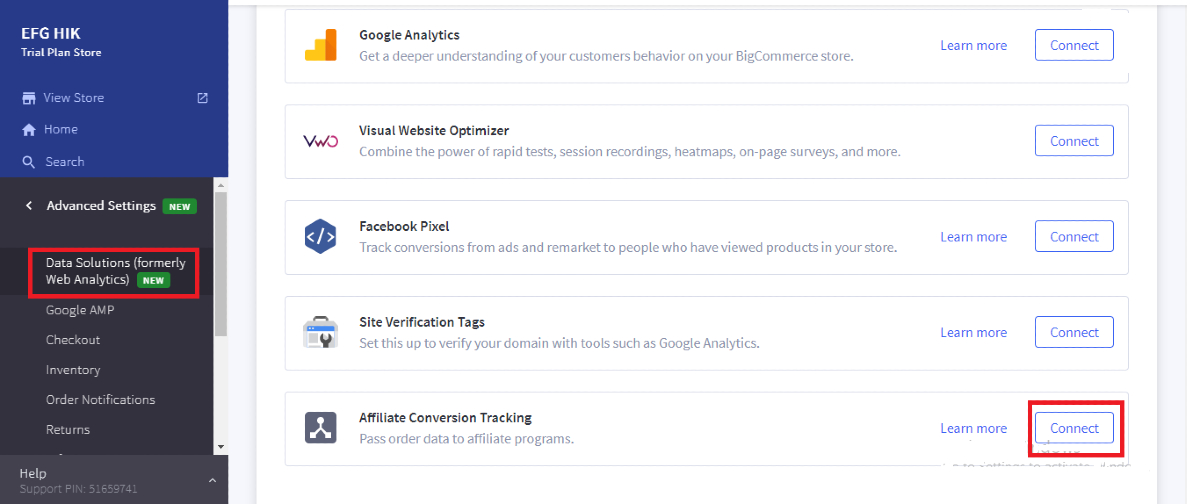Image resolution: width=1200 pixels, height=504 pixels.
Task: Connect Google Analytics
Action: 1074,45
